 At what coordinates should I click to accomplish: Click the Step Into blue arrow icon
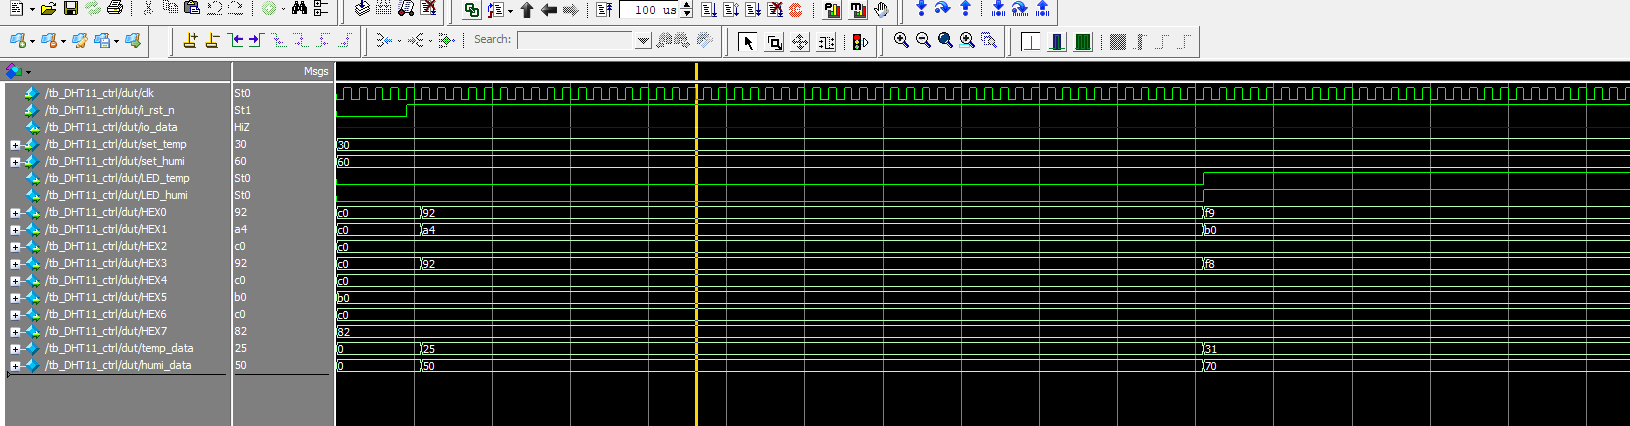click(x=921, y=9)
